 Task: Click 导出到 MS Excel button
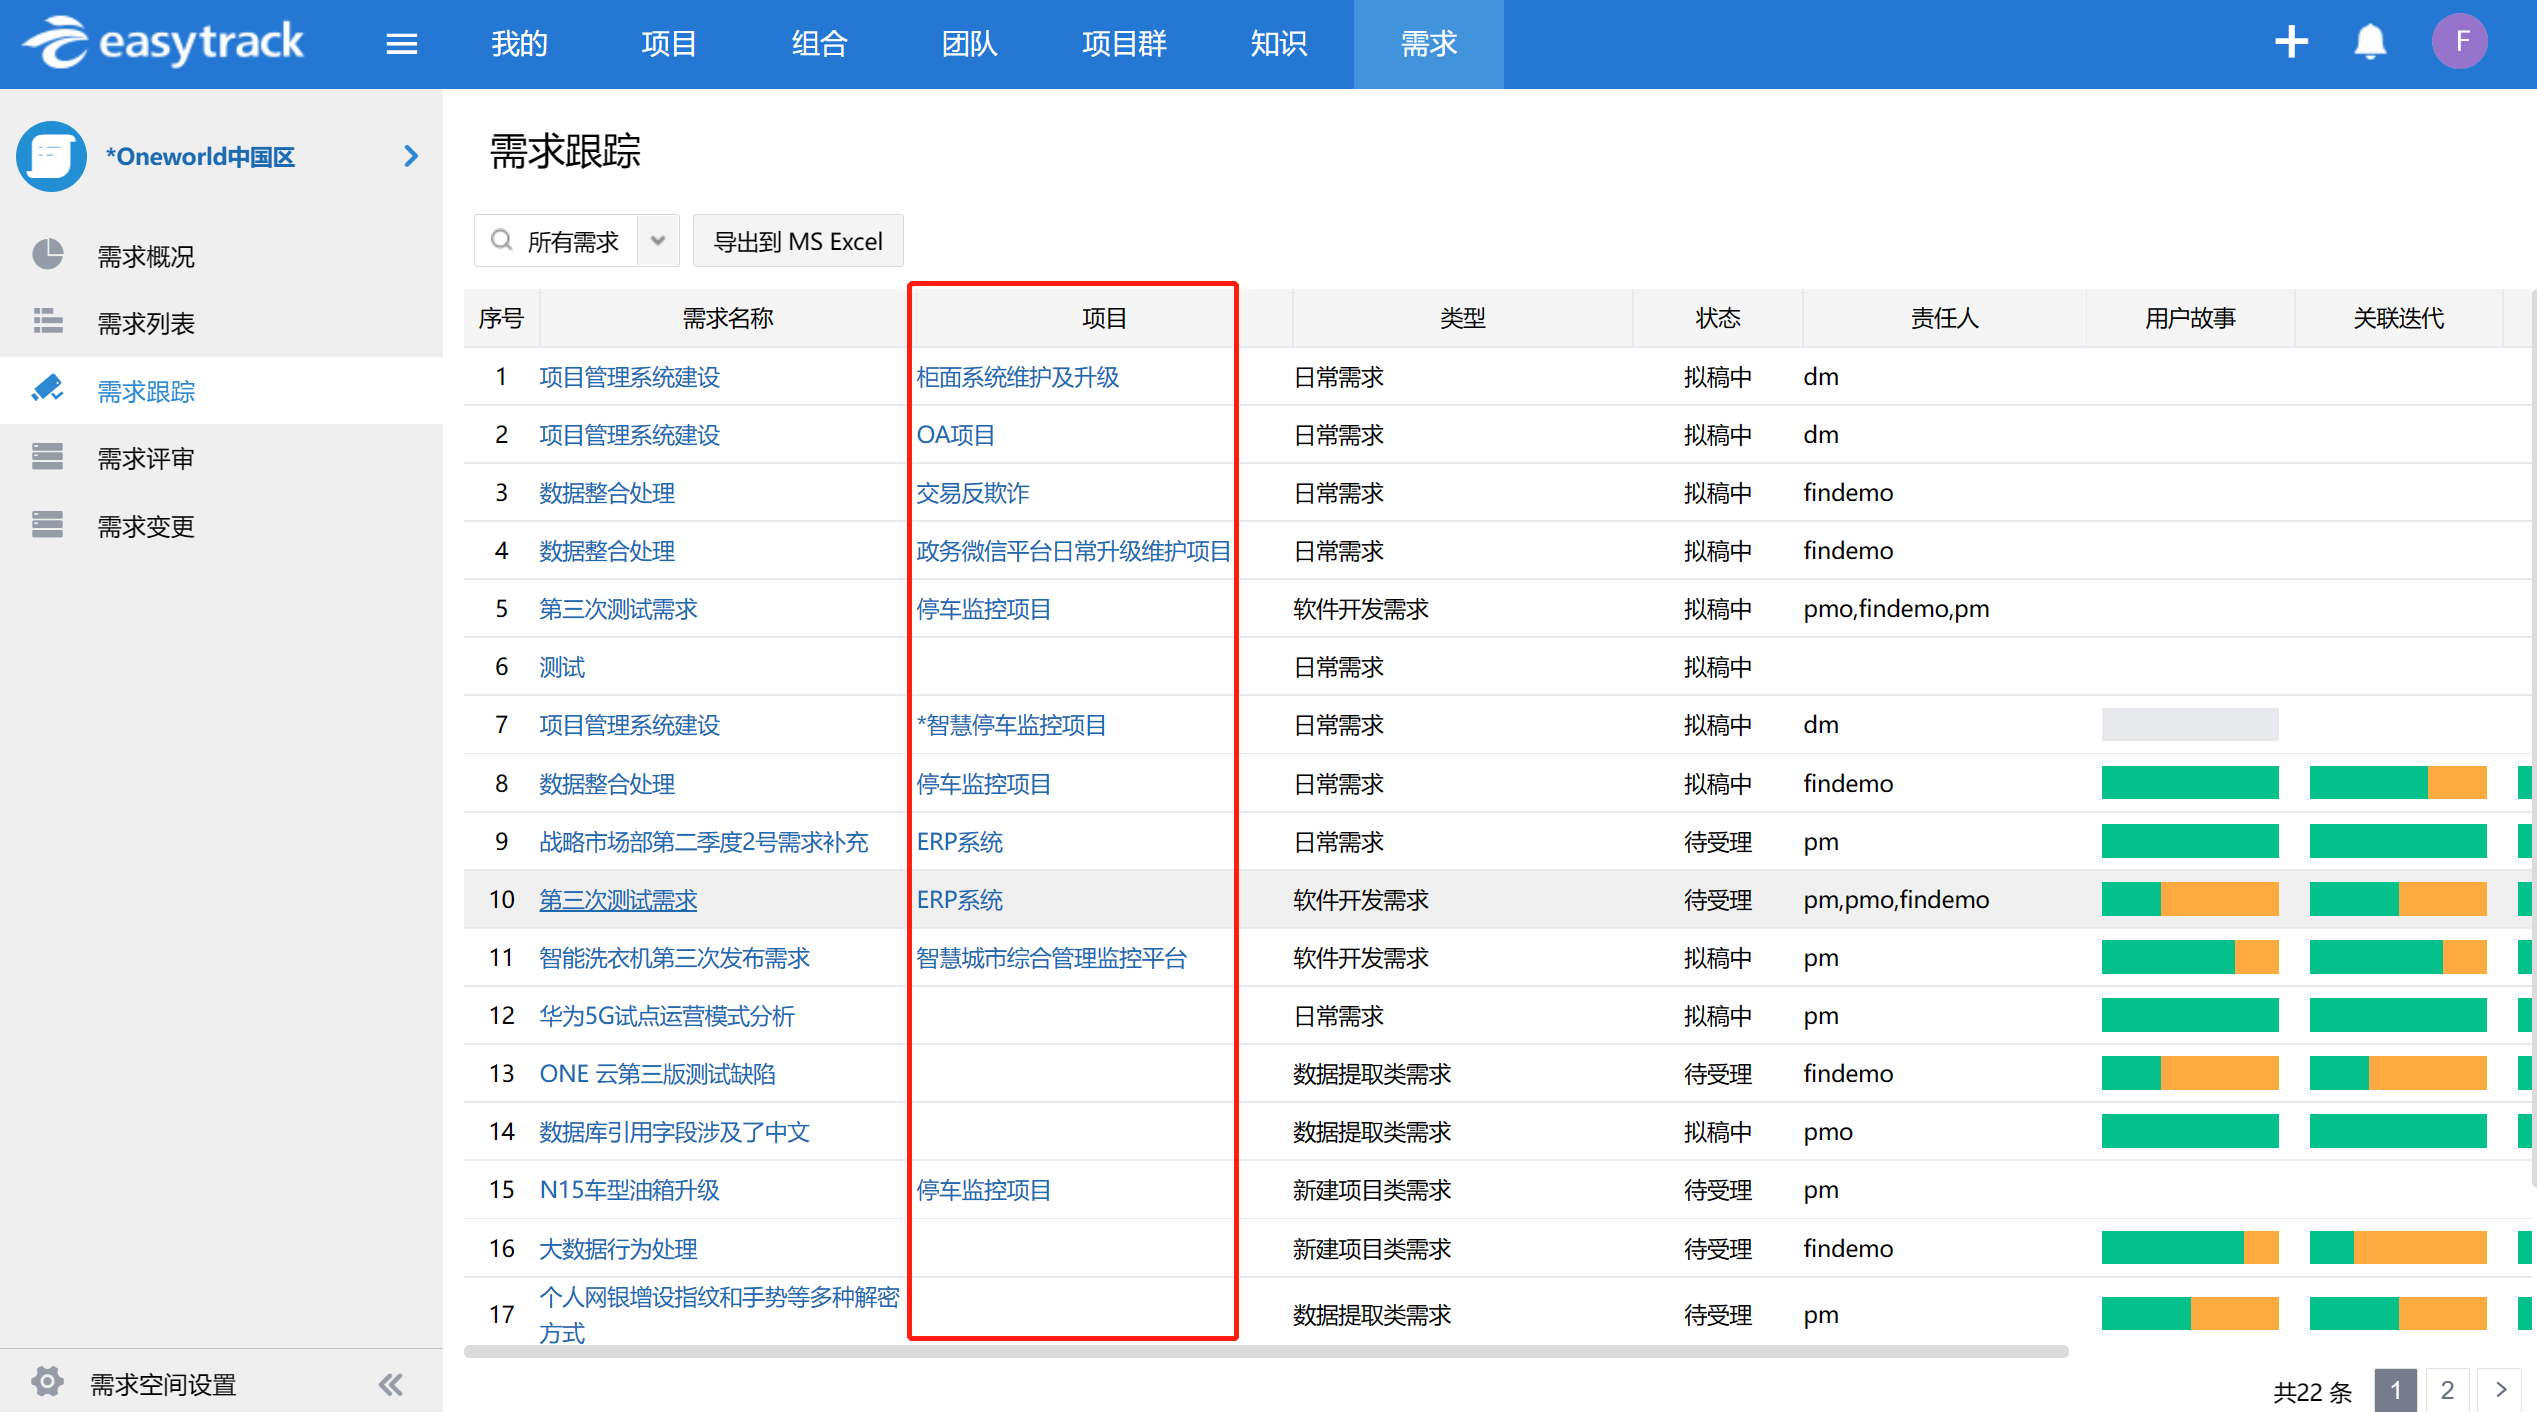797,241
